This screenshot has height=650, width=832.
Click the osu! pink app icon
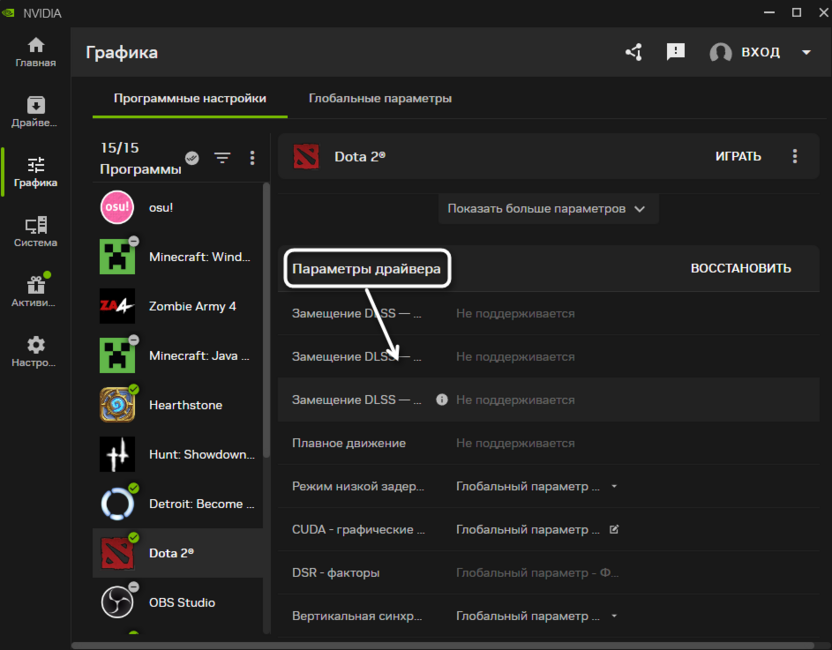tap(117, 207)
